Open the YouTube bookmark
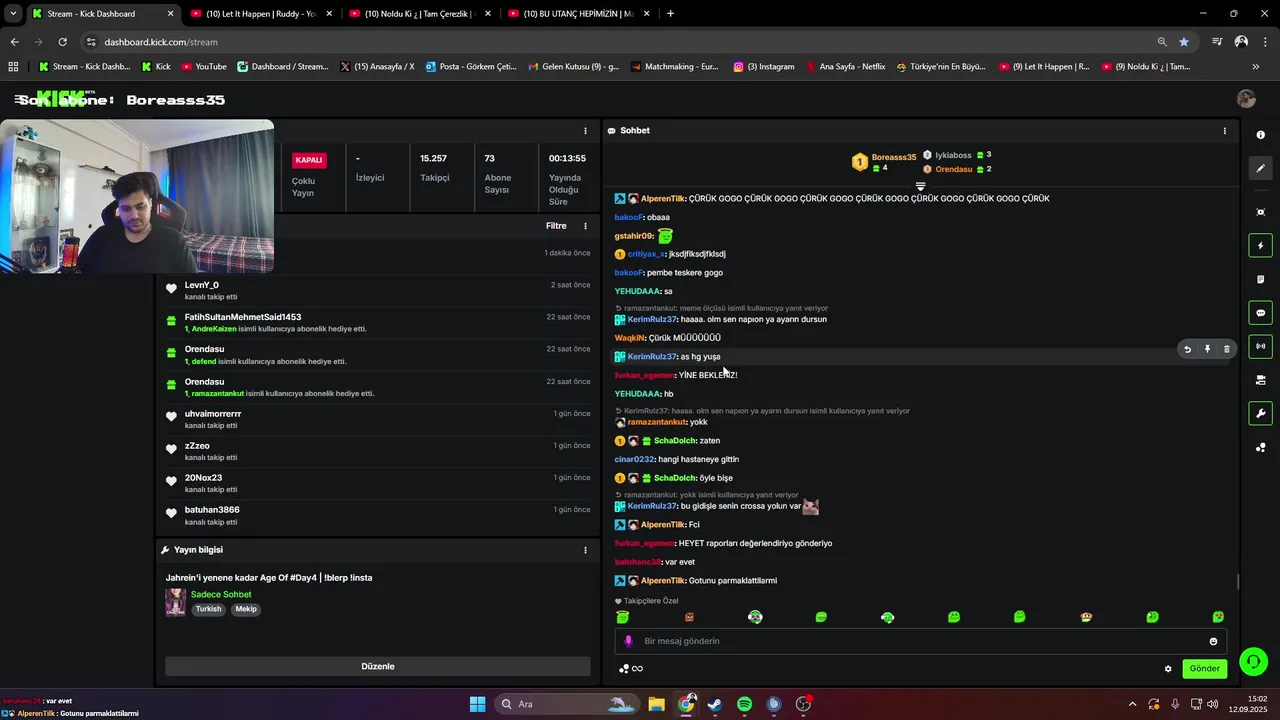This screenshot has height=720, width=1280. pos(203,67)
